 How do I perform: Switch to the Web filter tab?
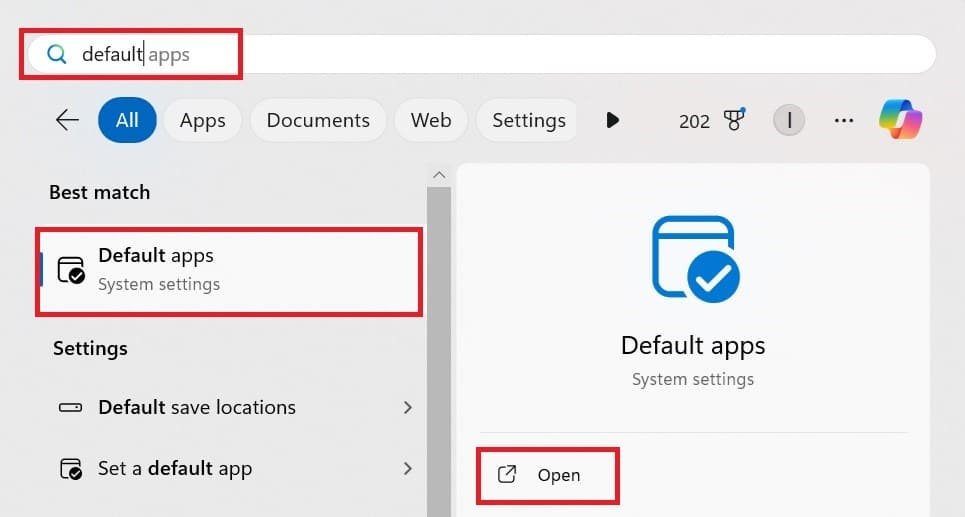(x=431, y=120)
